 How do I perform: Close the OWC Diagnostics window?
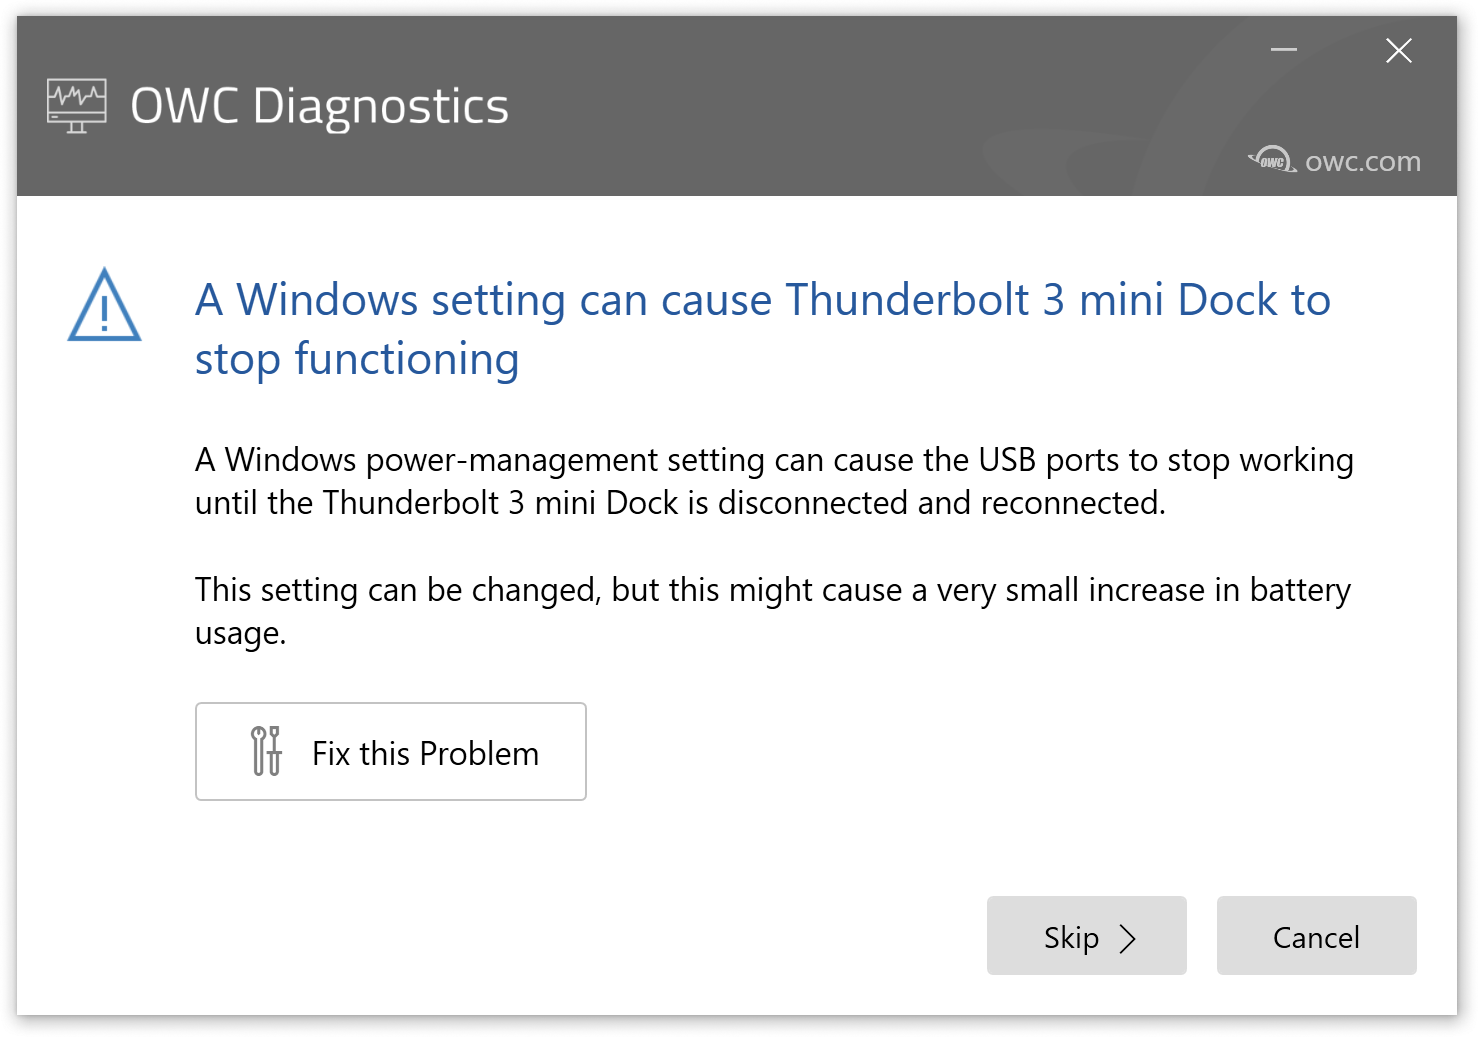(1398, 50)
